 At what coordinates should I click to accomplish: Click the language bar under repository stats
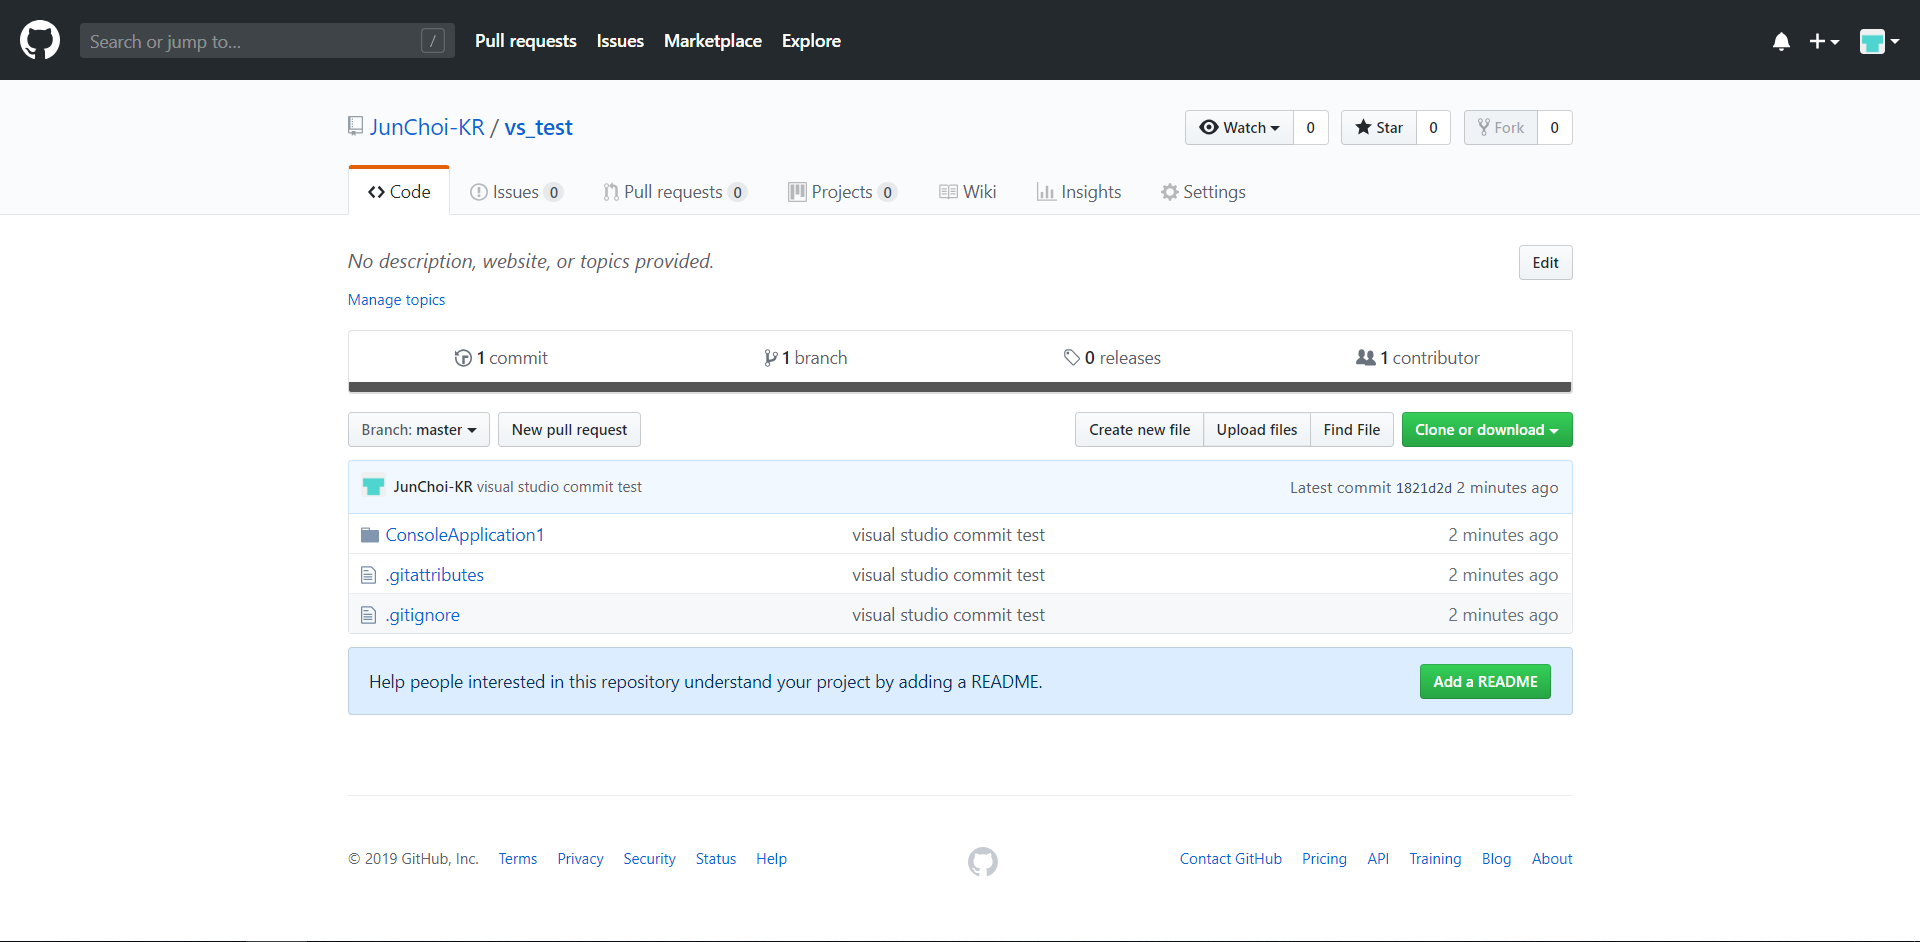click(x=960, y=387)
